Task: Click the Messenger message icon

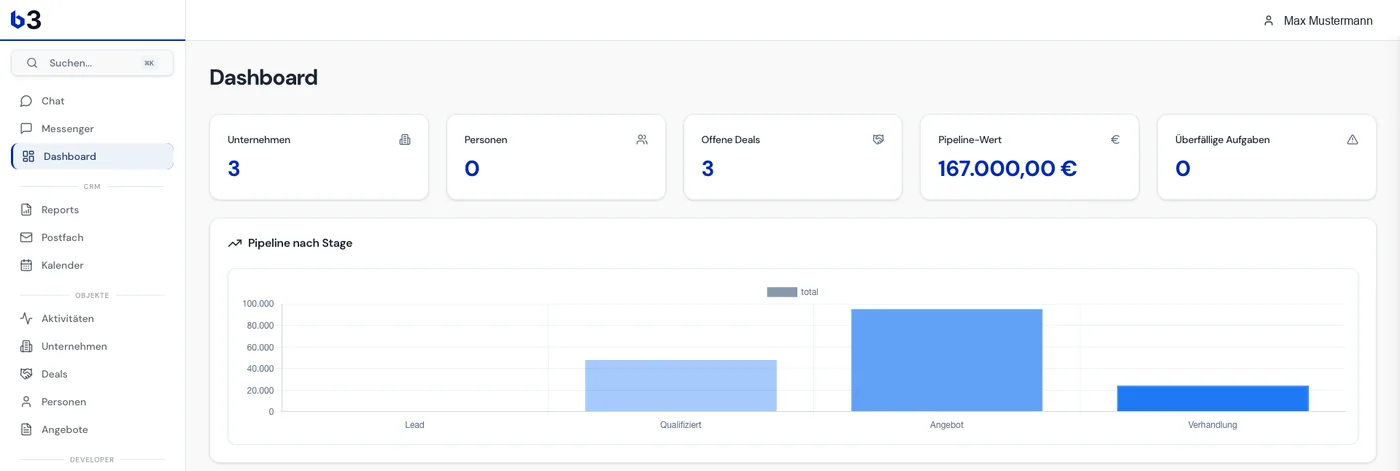Action: pyautogui.click(x=26, y=129)
